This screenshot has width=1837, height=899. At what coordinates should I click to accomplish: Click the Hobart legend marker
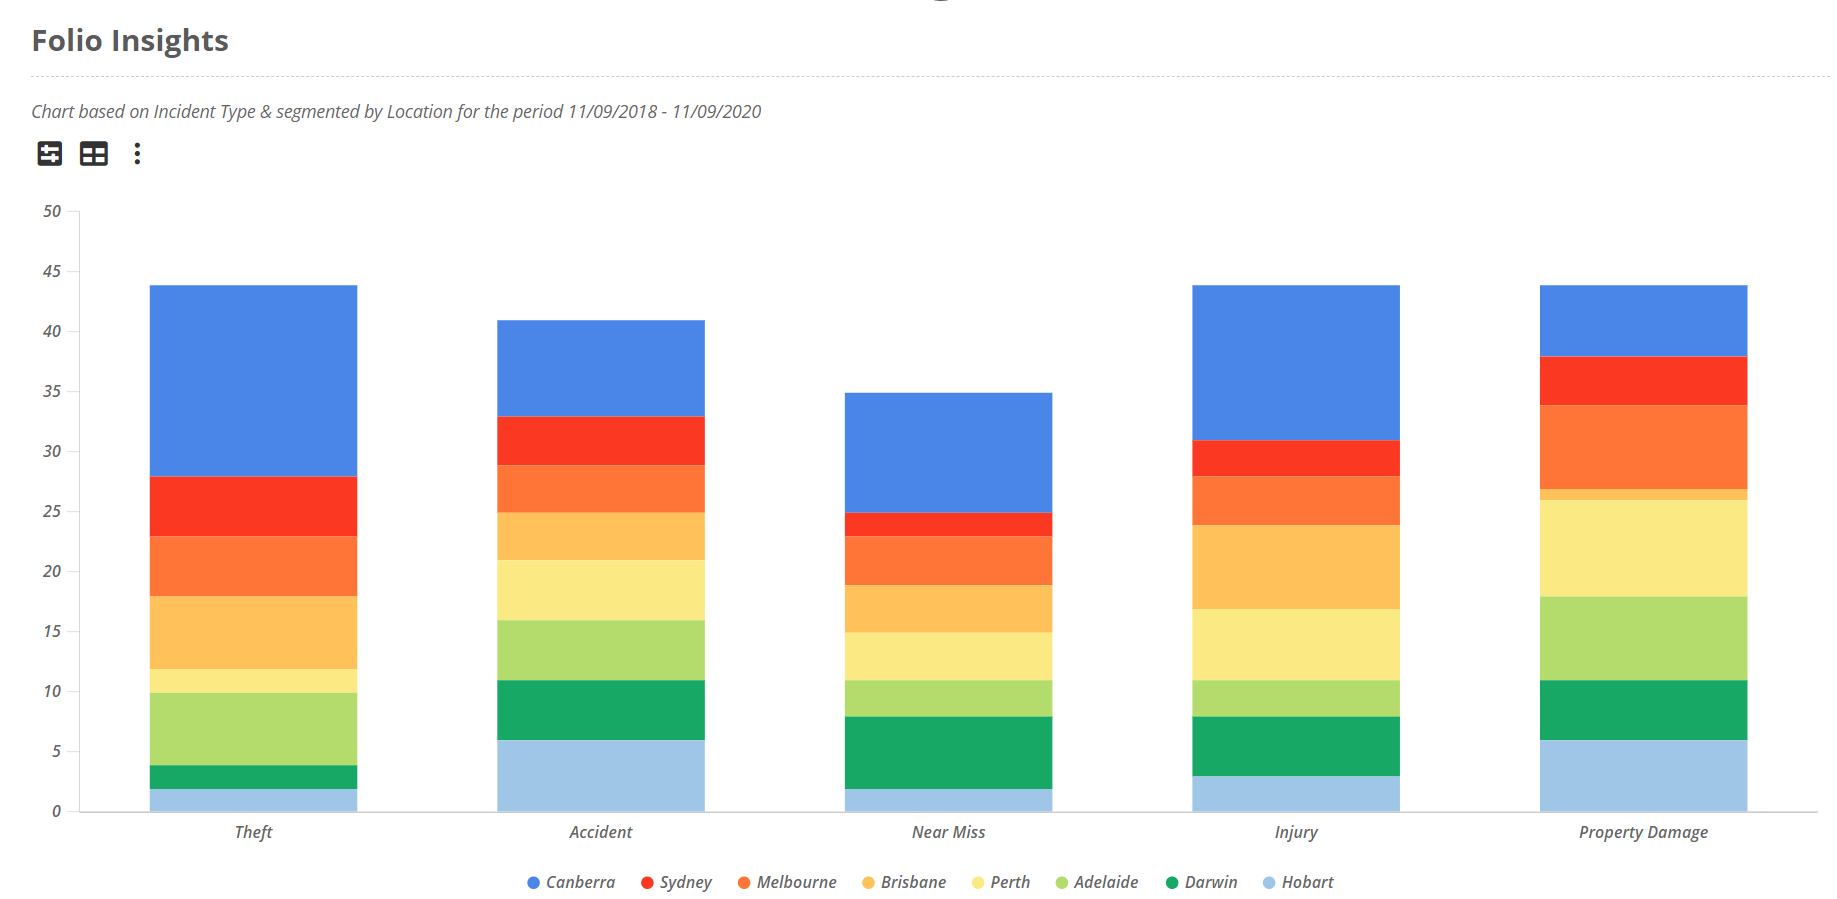coord(1269,882)
